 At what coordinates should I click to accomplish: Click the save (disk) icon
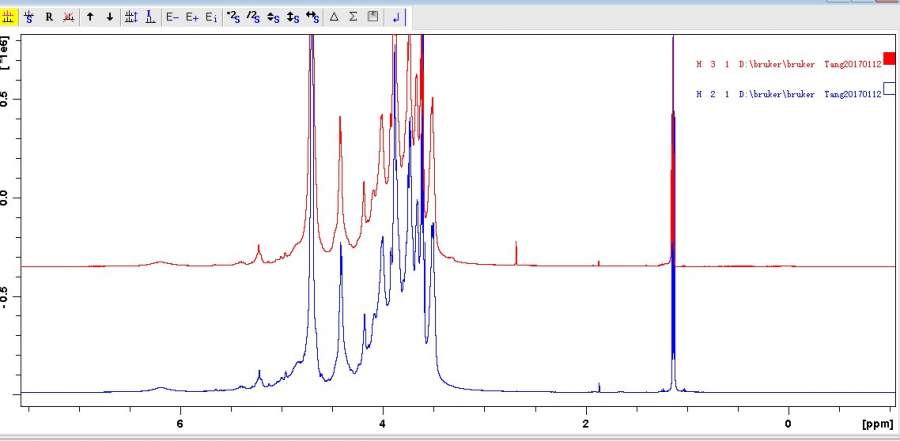click(x=373, y=17)
